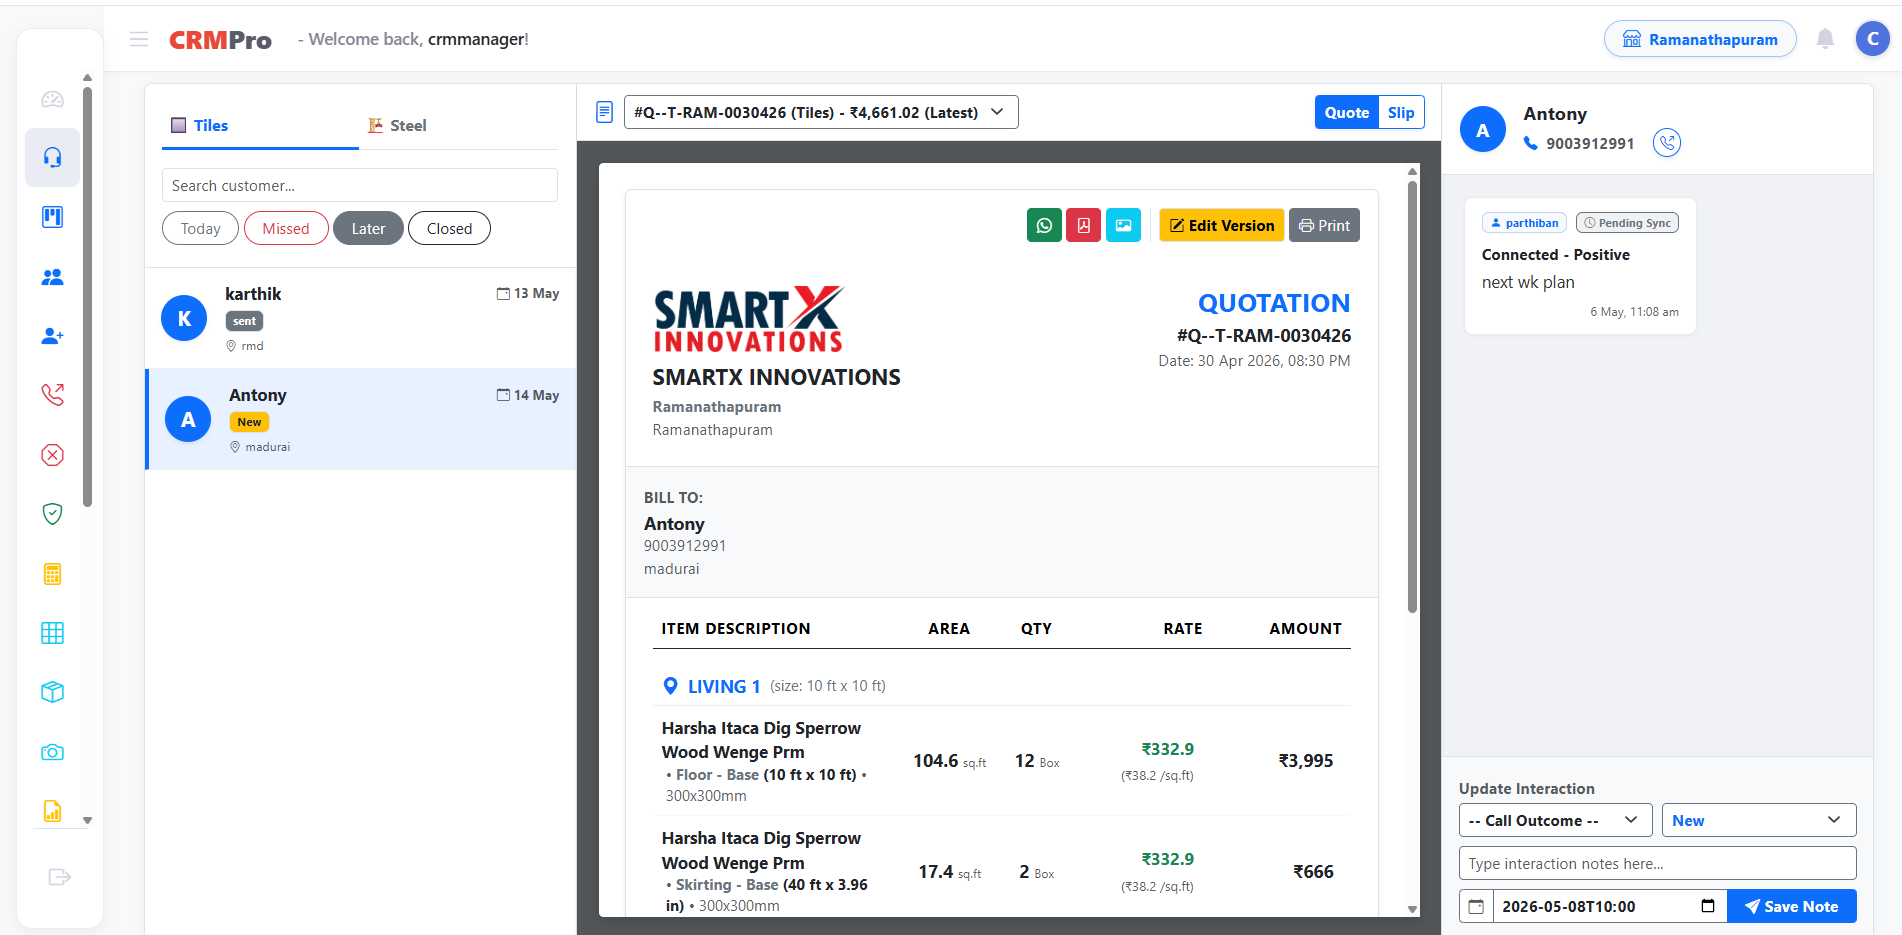Switch to the Tiles tab
This screenshot has width=1902, height=935.
(x=260, y=125)
